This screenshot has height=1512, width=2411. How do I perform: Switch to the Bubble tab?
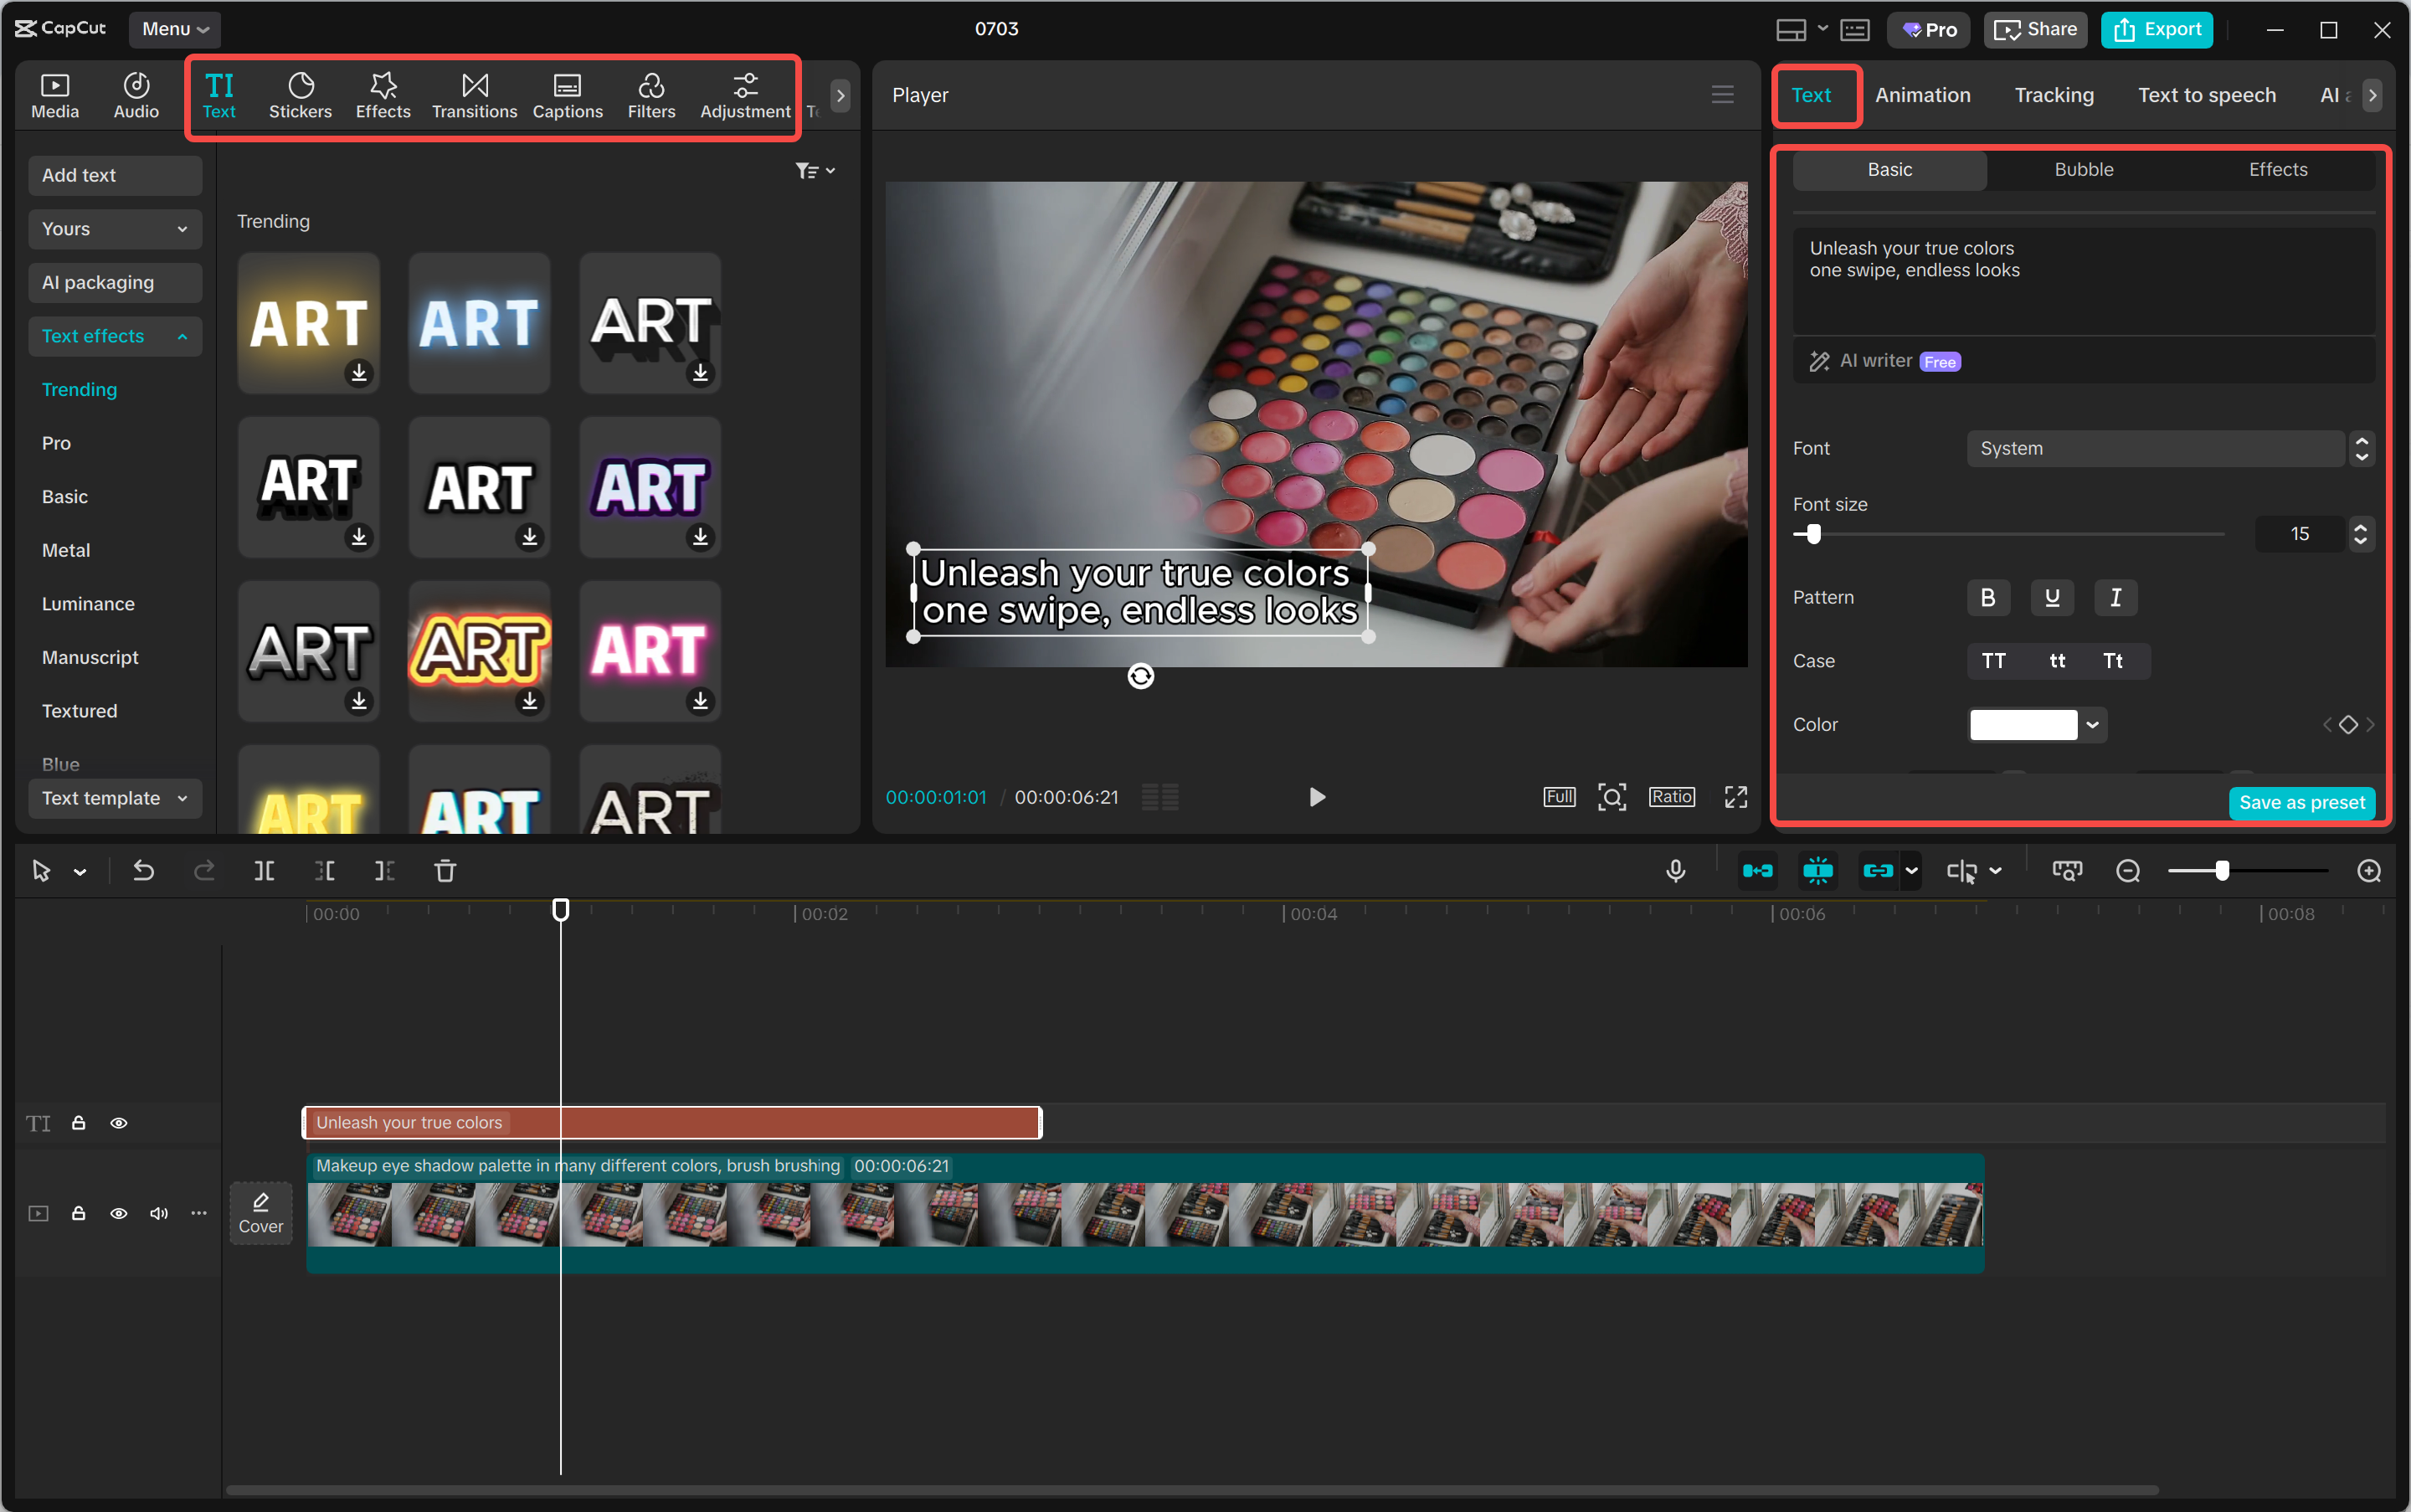pyautogui.click(x=2083, y=170)
